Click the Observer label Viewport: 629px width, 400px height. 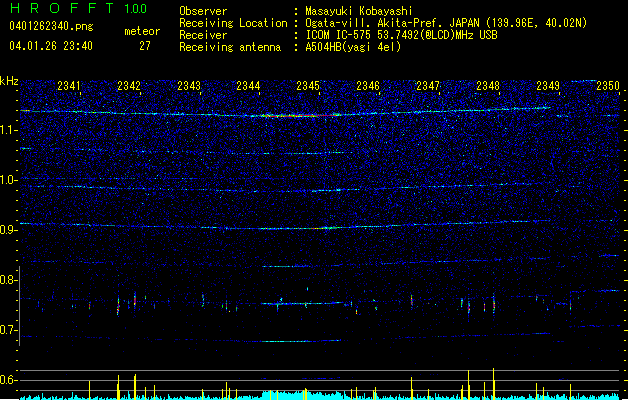(203, 11)
